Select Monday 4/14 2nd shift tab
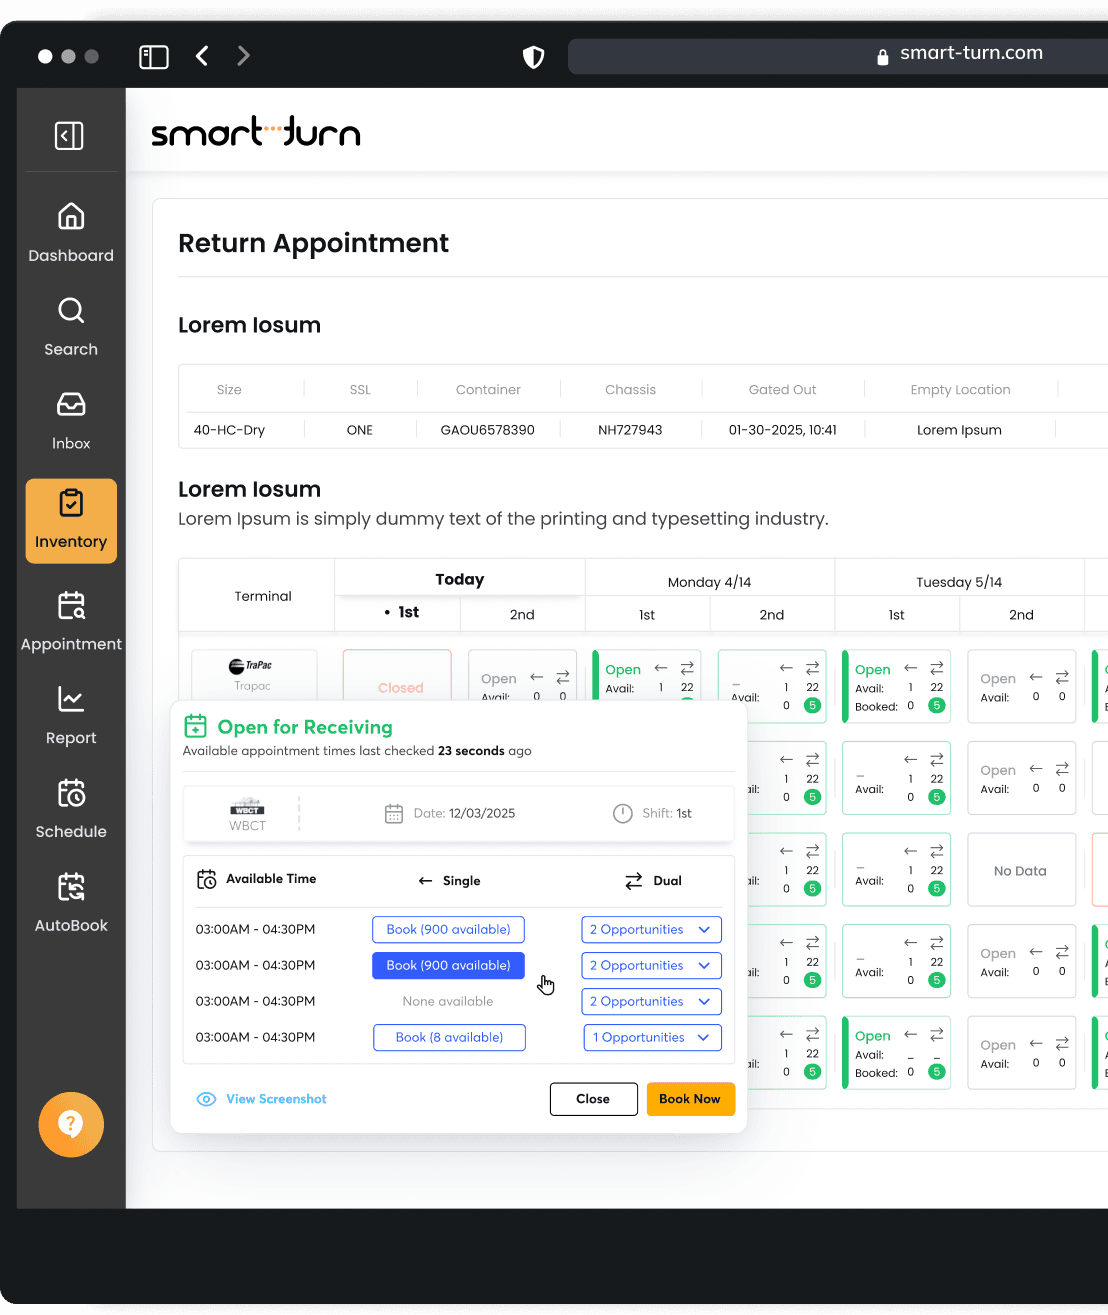This screenshot has width=1108, height=1315. [772, 615]
